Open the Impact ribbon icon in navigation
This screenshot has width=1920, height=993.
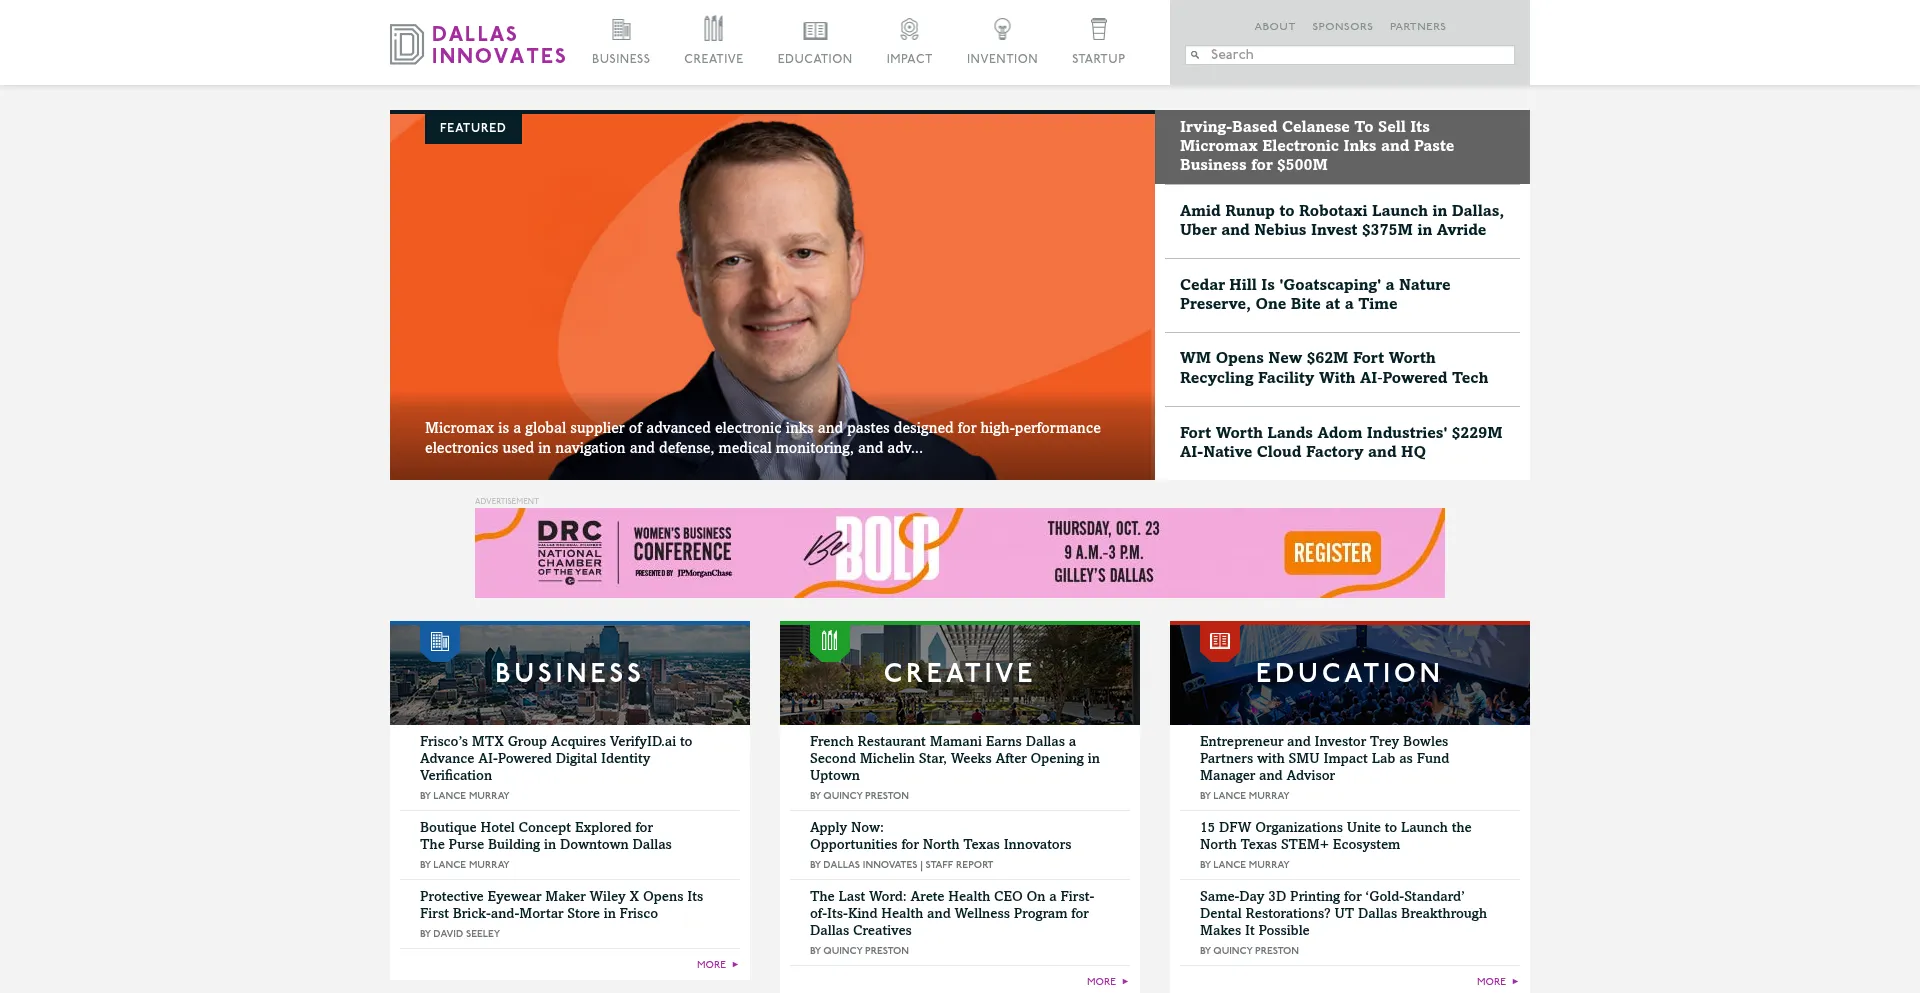click(909, 29)
